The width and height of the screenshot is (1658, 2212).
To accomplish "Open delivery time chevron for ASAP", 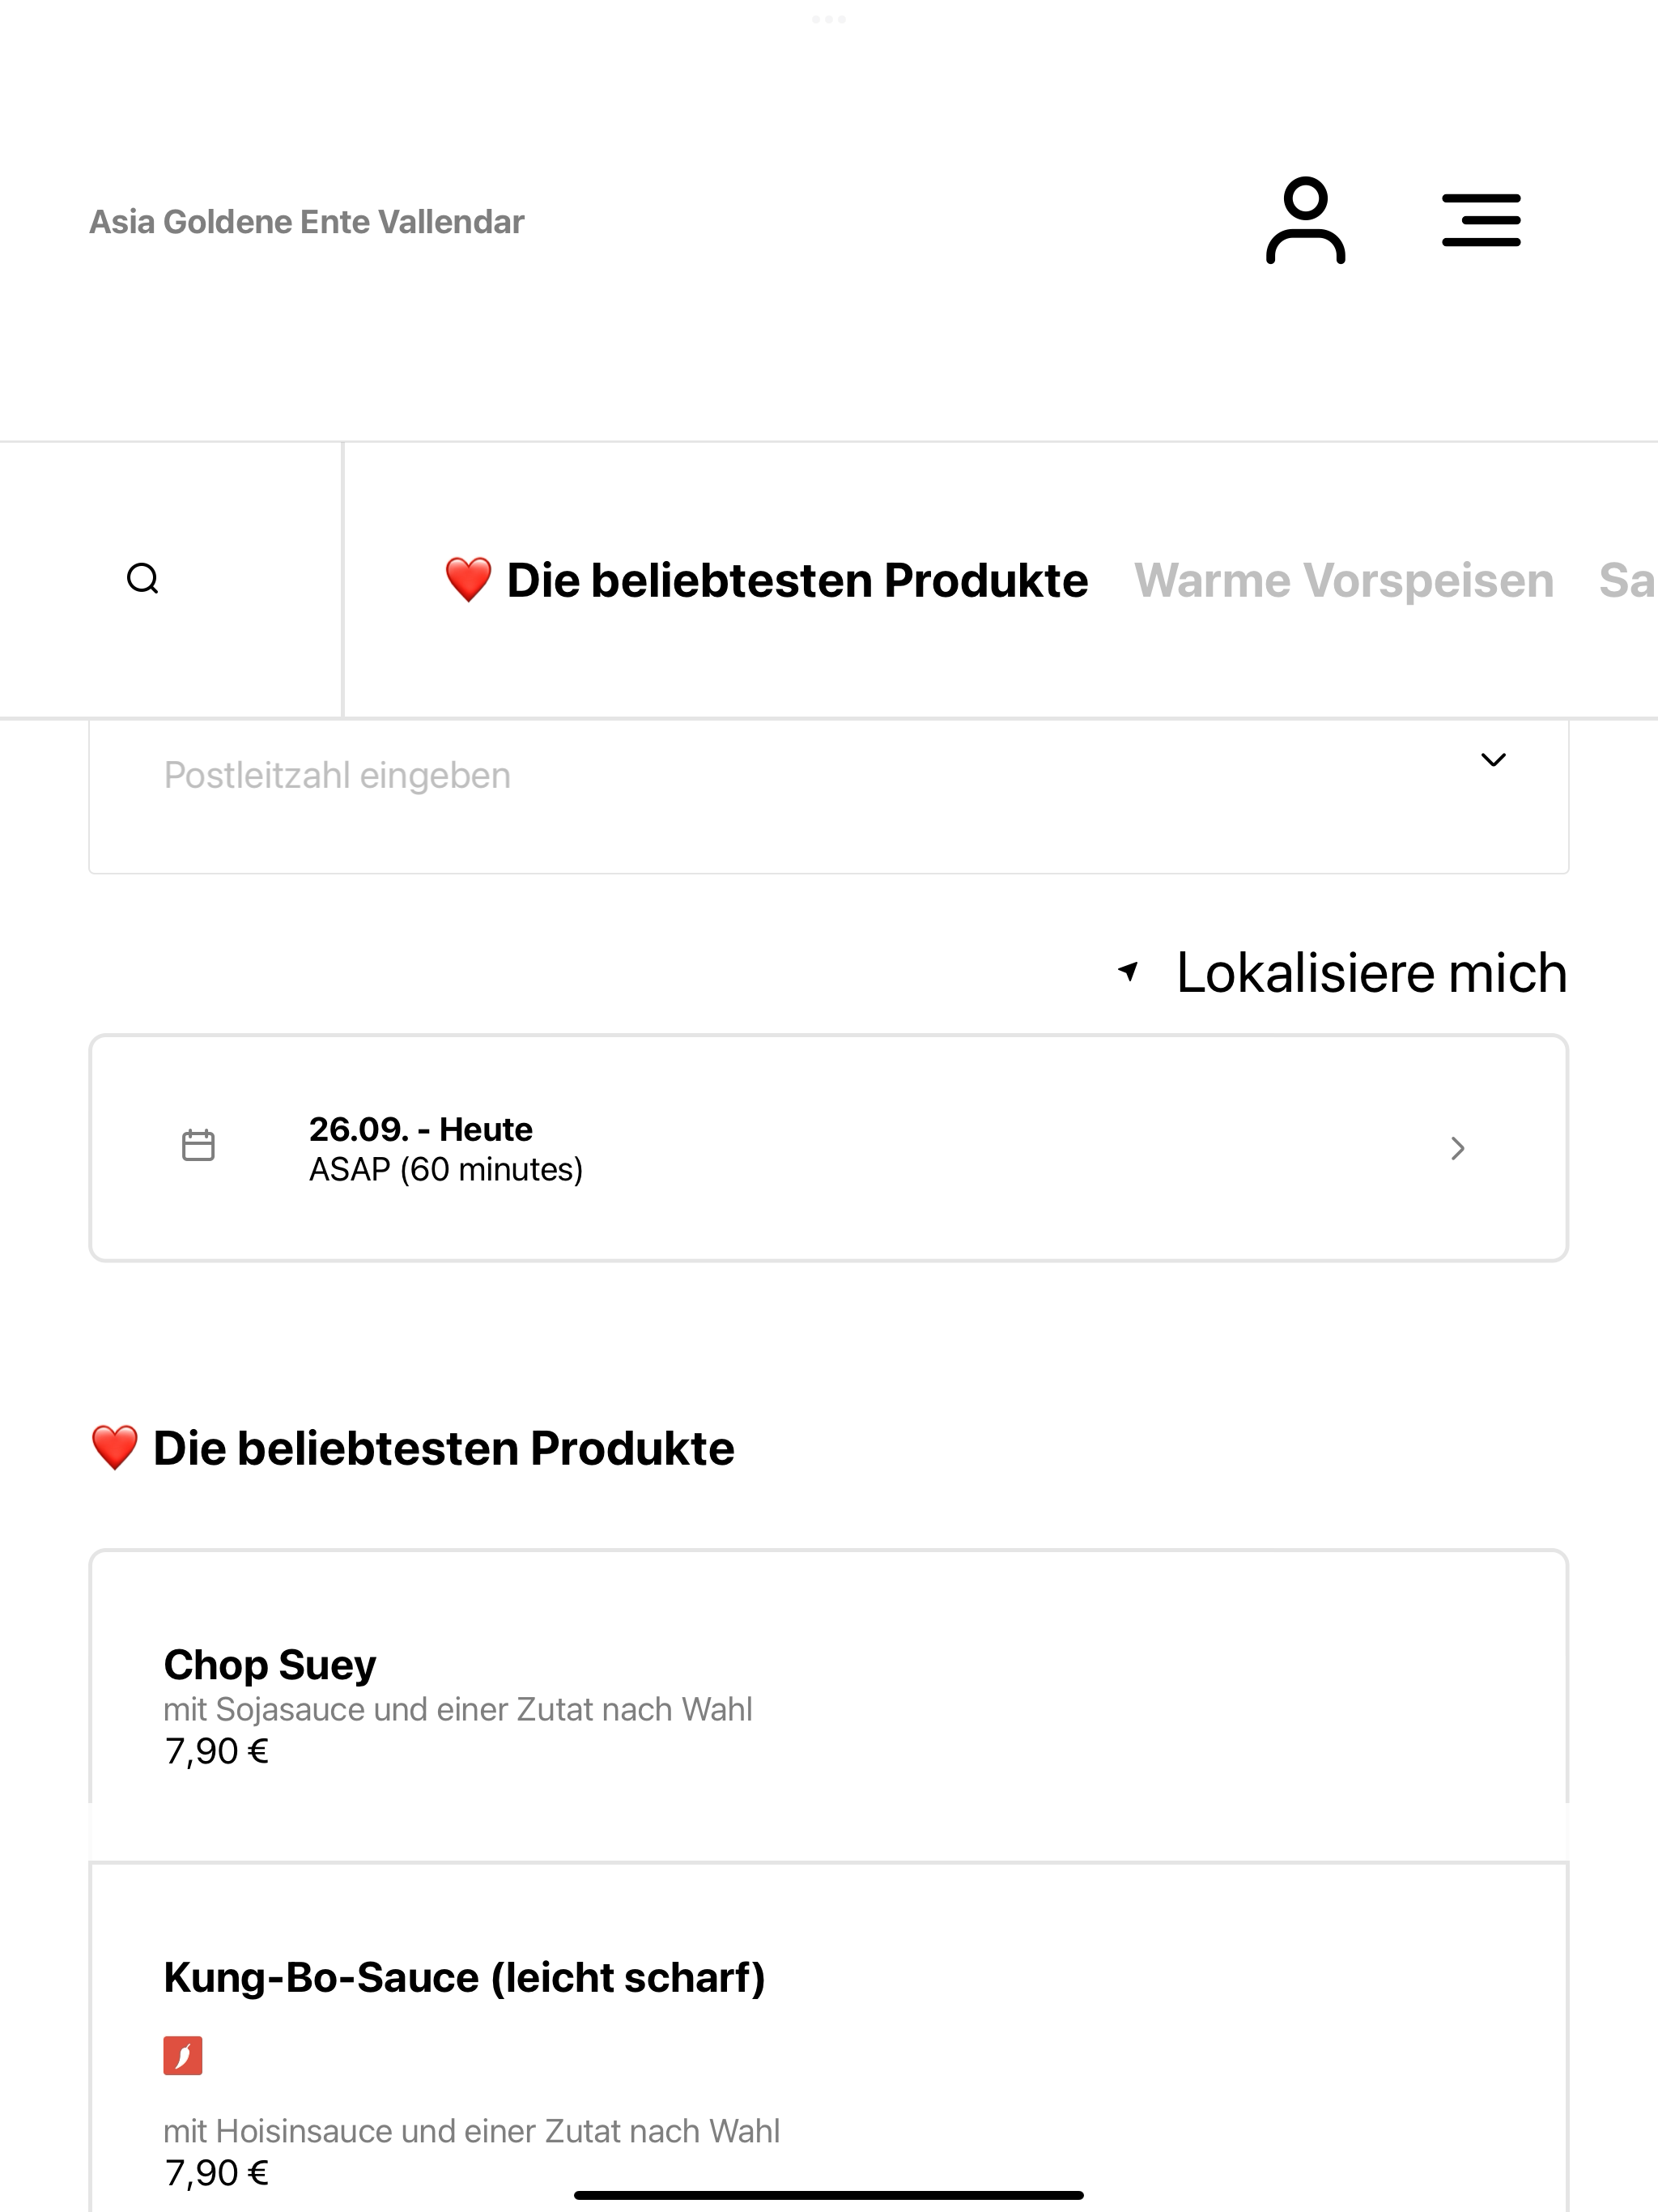I will [x=1458, y=1148].
